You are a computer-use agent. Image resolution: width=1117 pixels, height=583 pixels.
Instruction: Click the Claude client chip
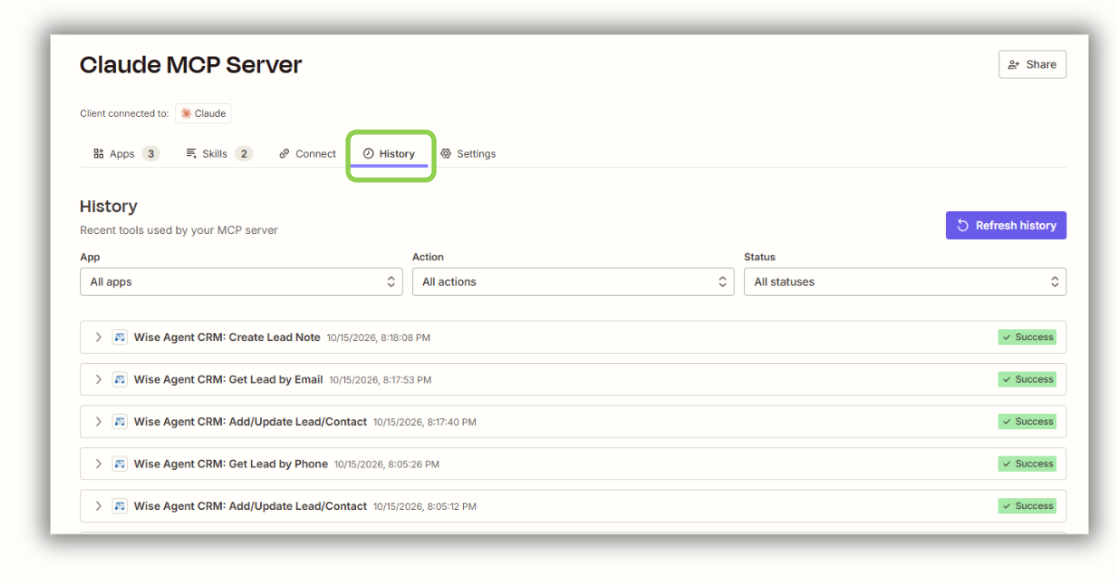click(203, 113)
